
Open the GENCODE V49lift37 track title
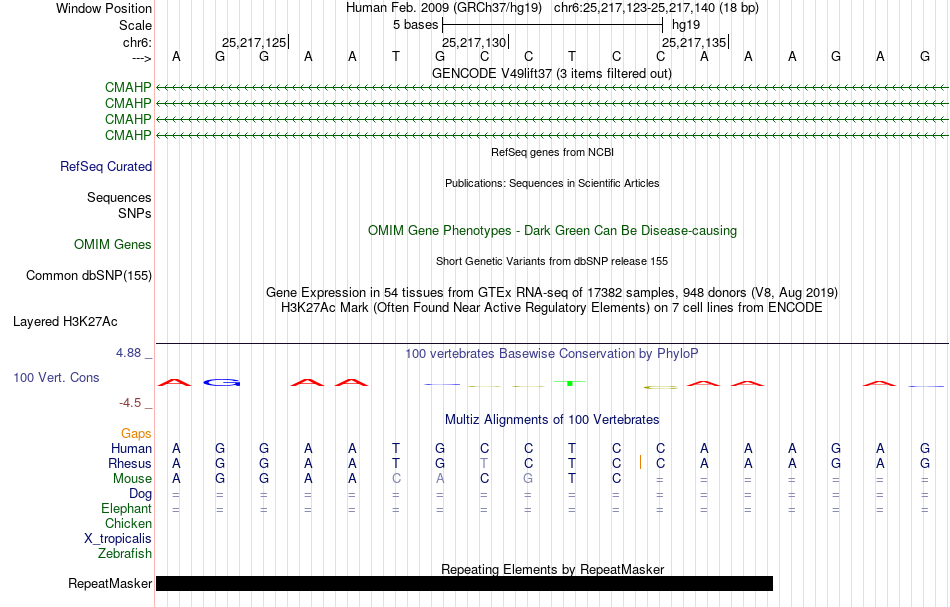[x=551, y=73]
